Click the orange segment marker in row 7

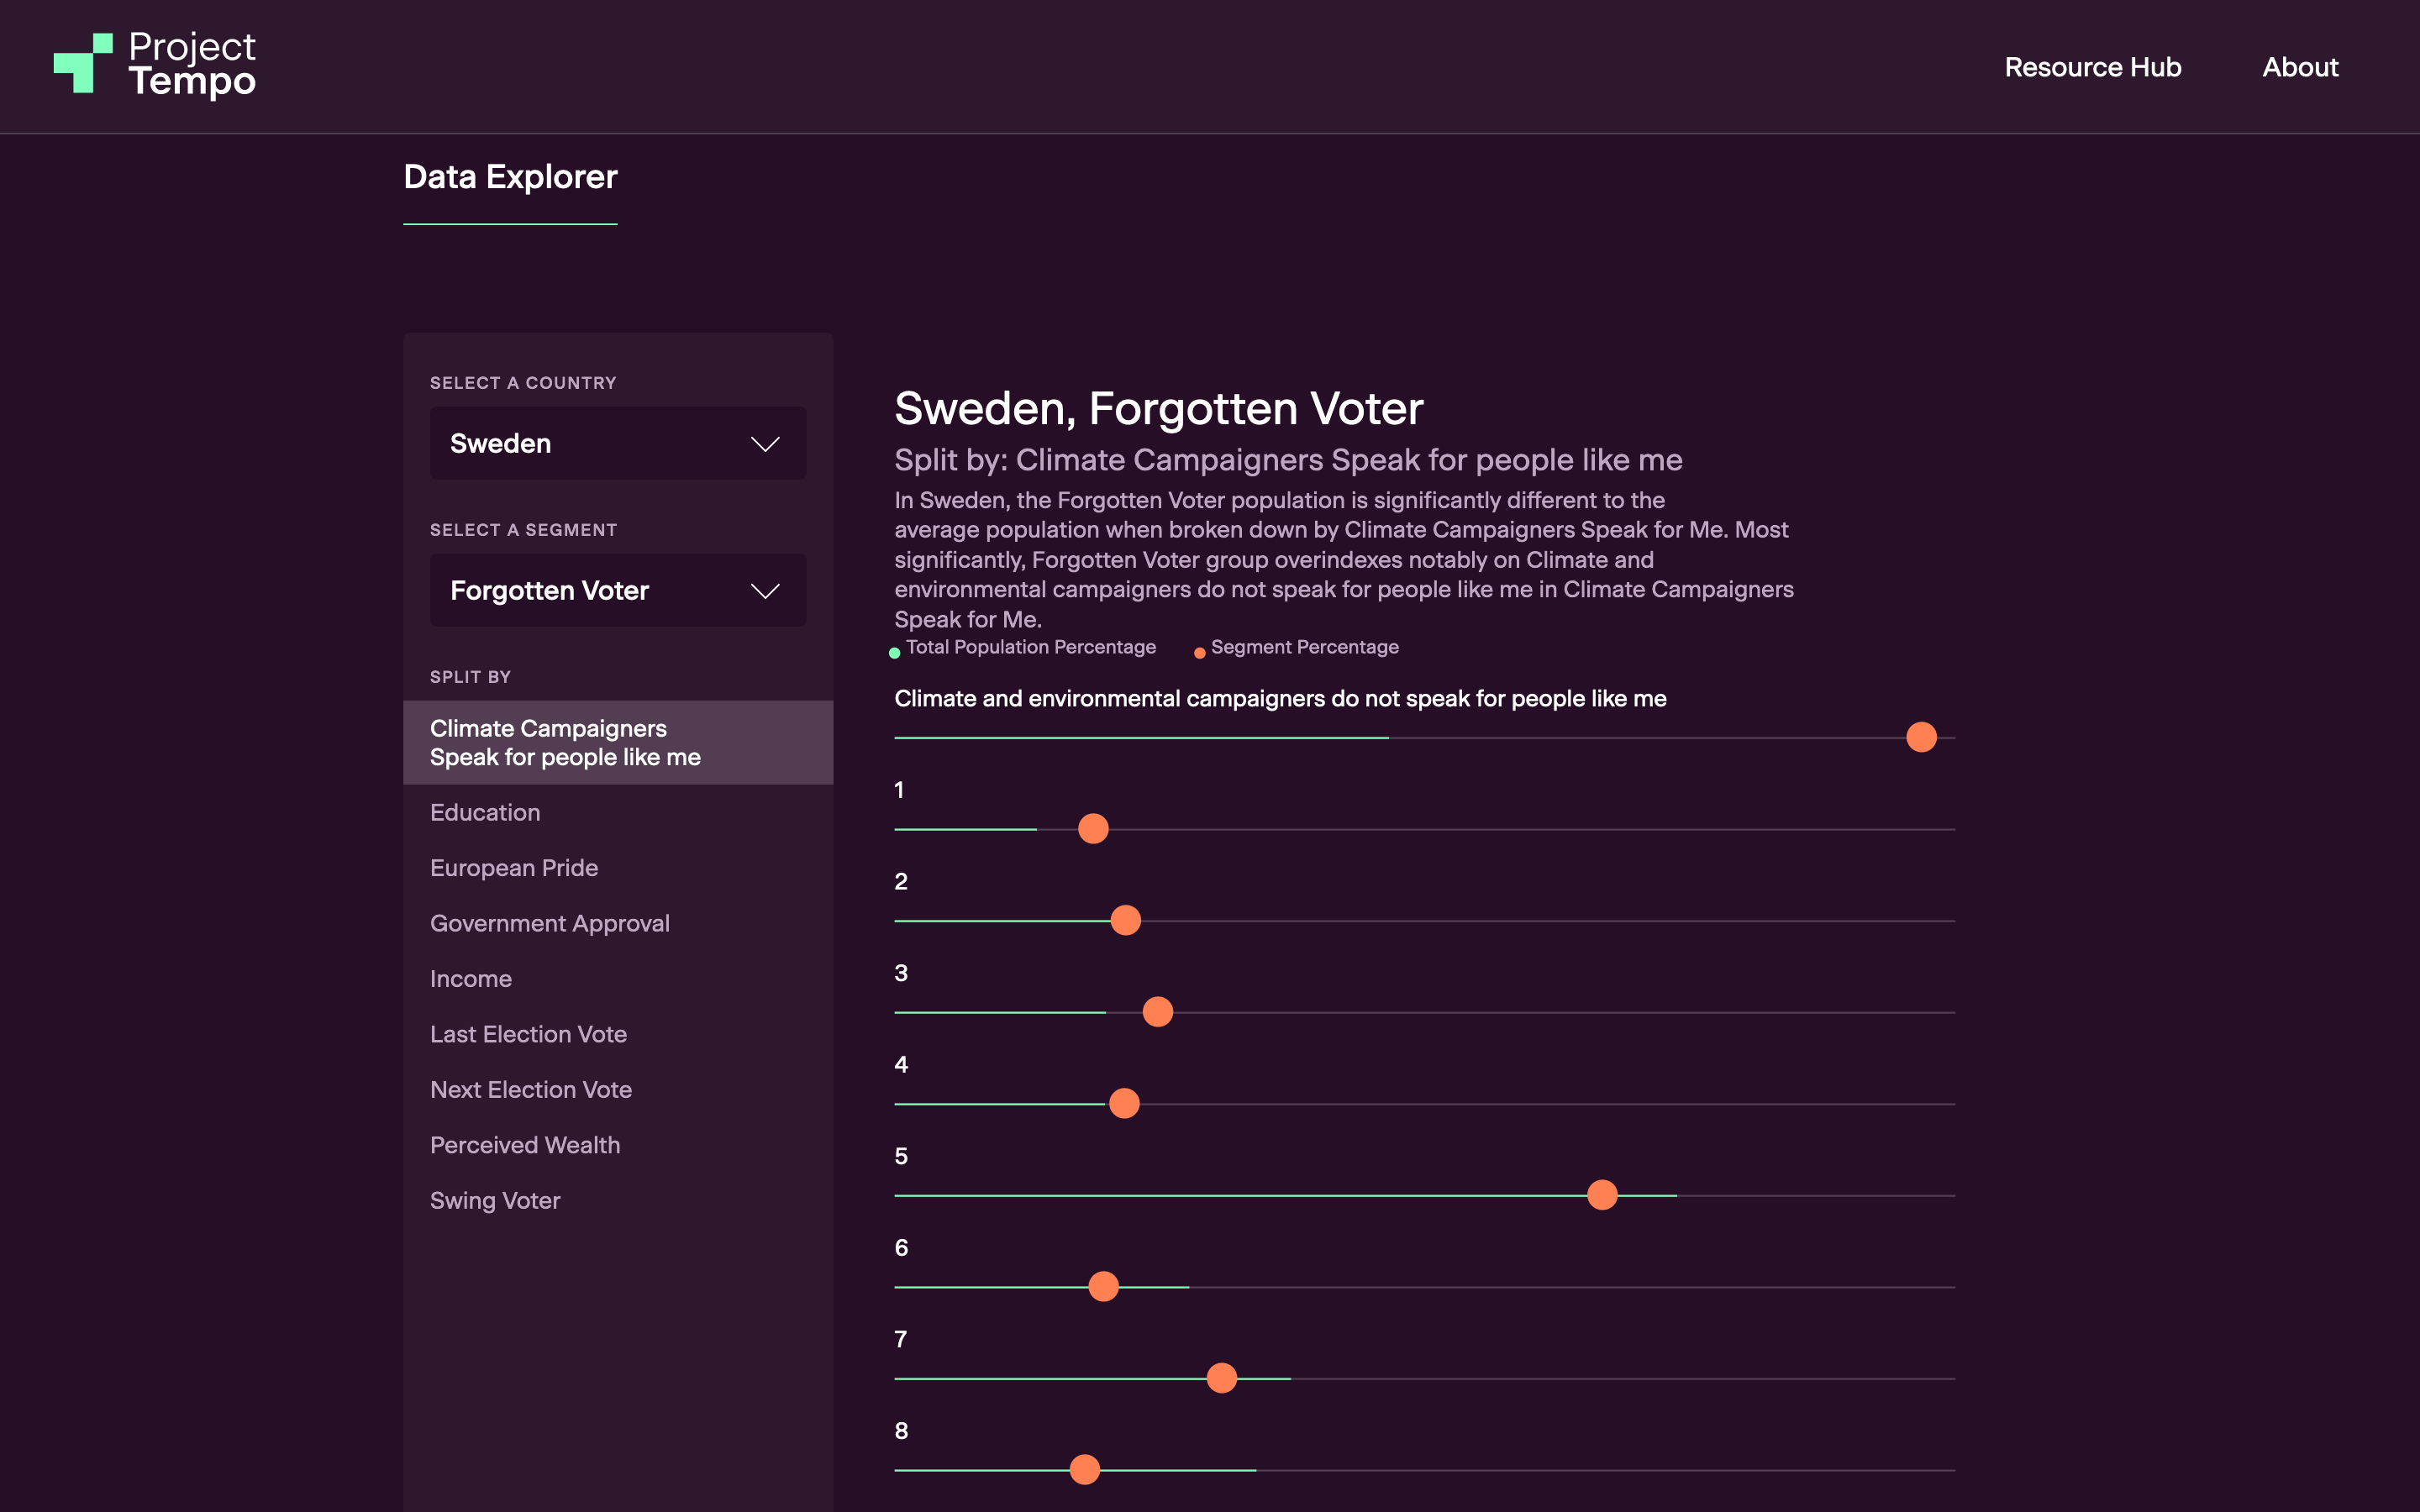pyautogui.click(x=1221, y=1378)
